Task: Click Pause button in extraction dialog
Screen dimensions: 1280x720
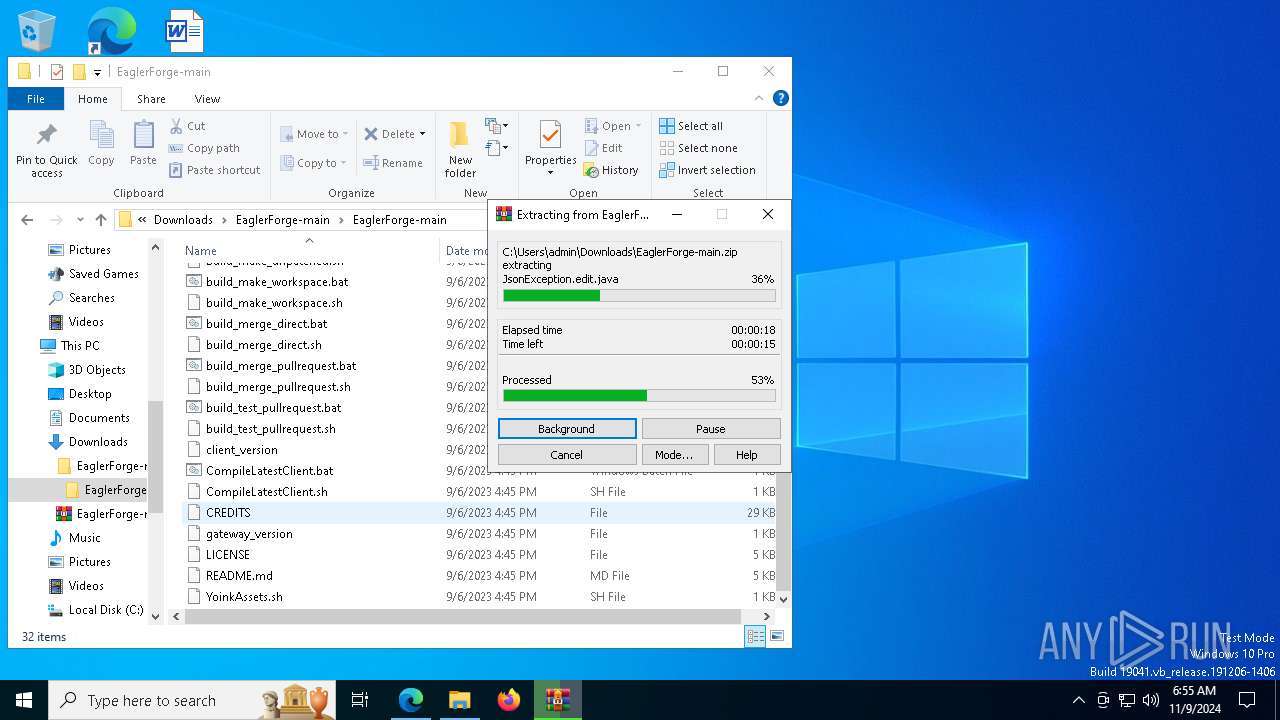Action: click(711, 429)
